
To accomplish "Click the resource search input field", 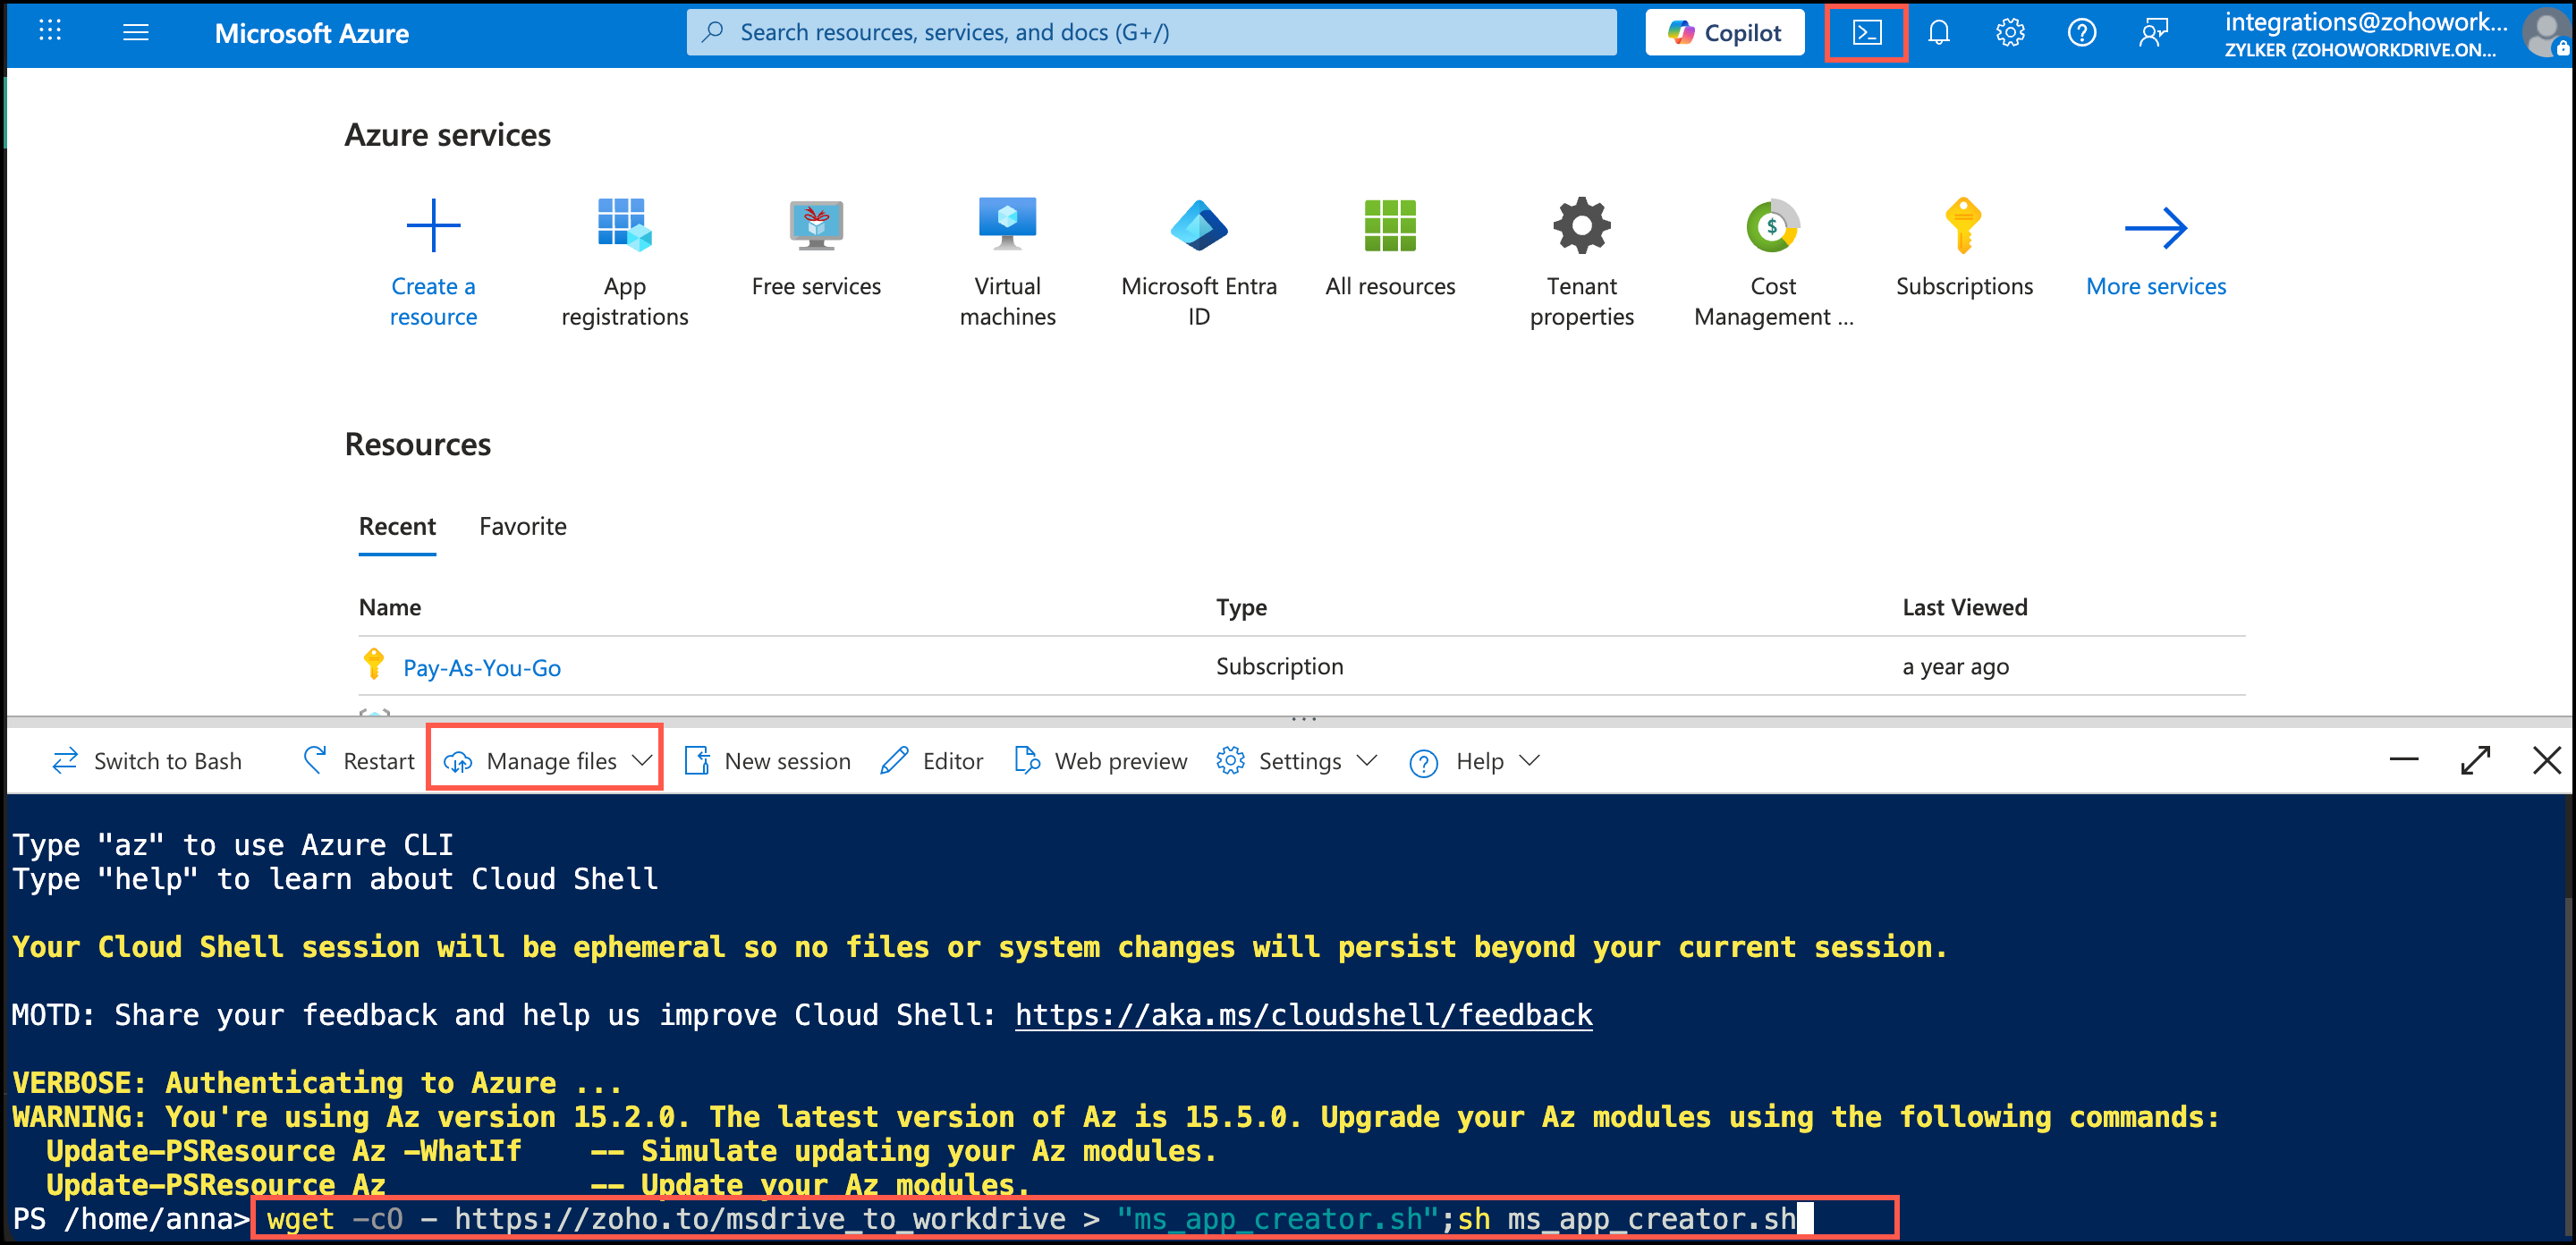I will (1150, 33).
